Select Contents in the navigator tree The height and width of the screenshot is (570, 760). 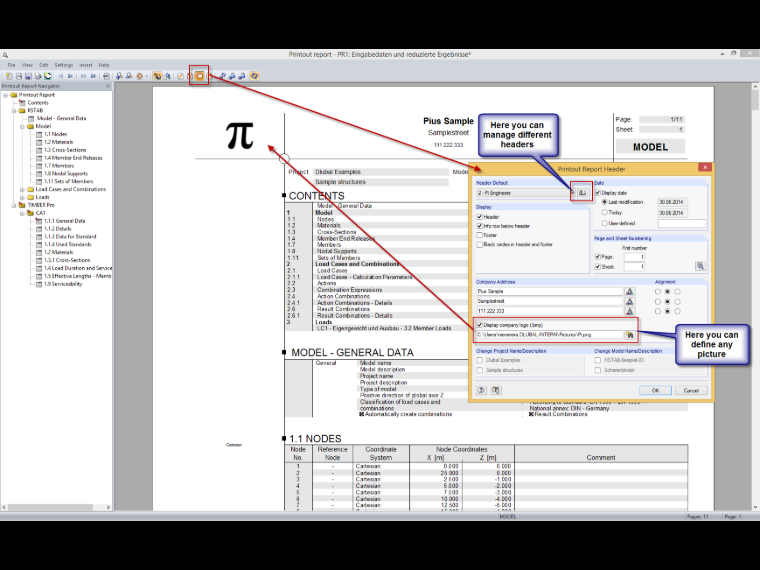pyautogui.click(x=38, y=103)
